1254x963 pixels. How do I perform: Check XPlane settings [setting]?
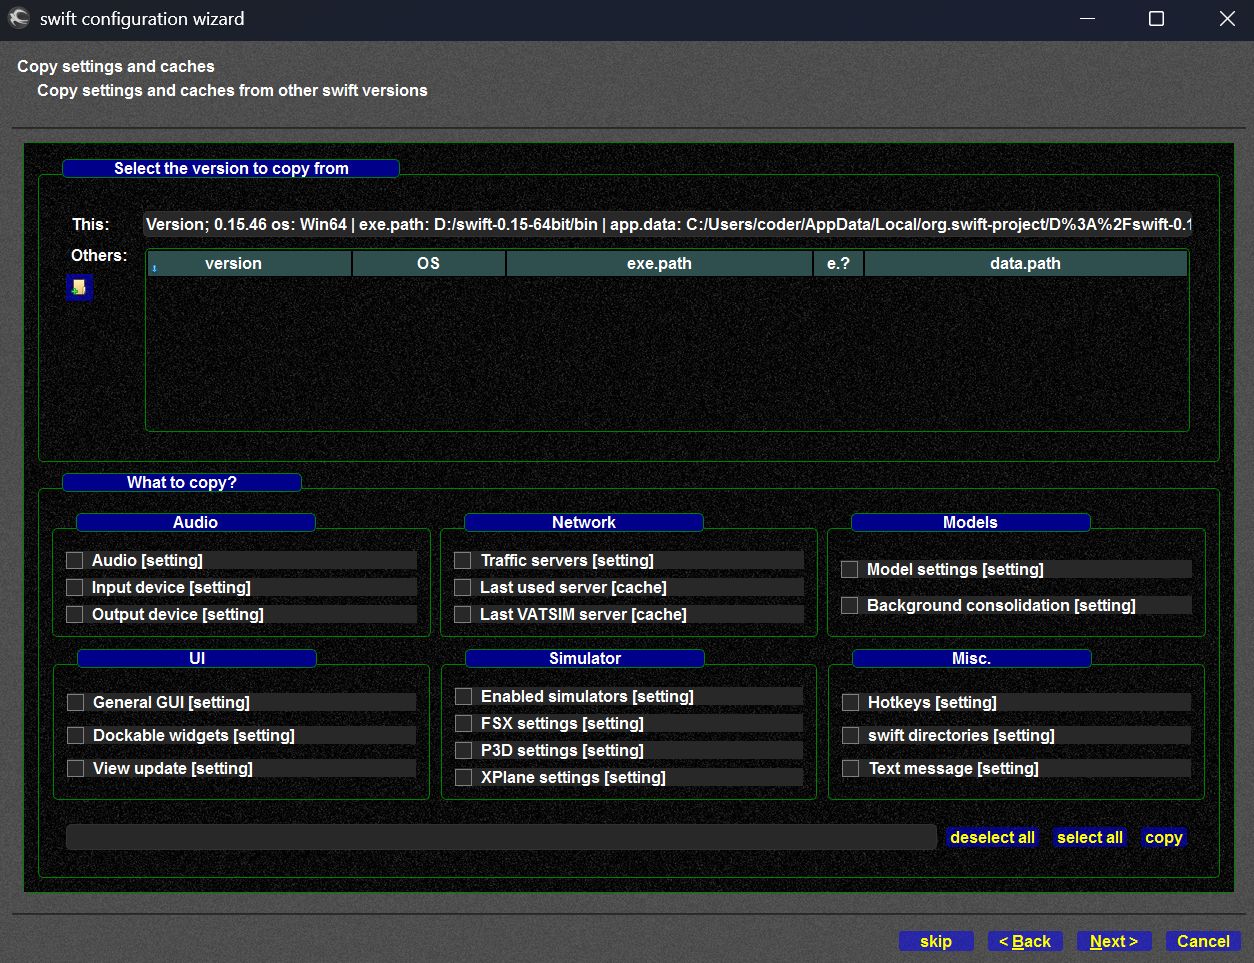pyautogui.click(x=464, y=777)
